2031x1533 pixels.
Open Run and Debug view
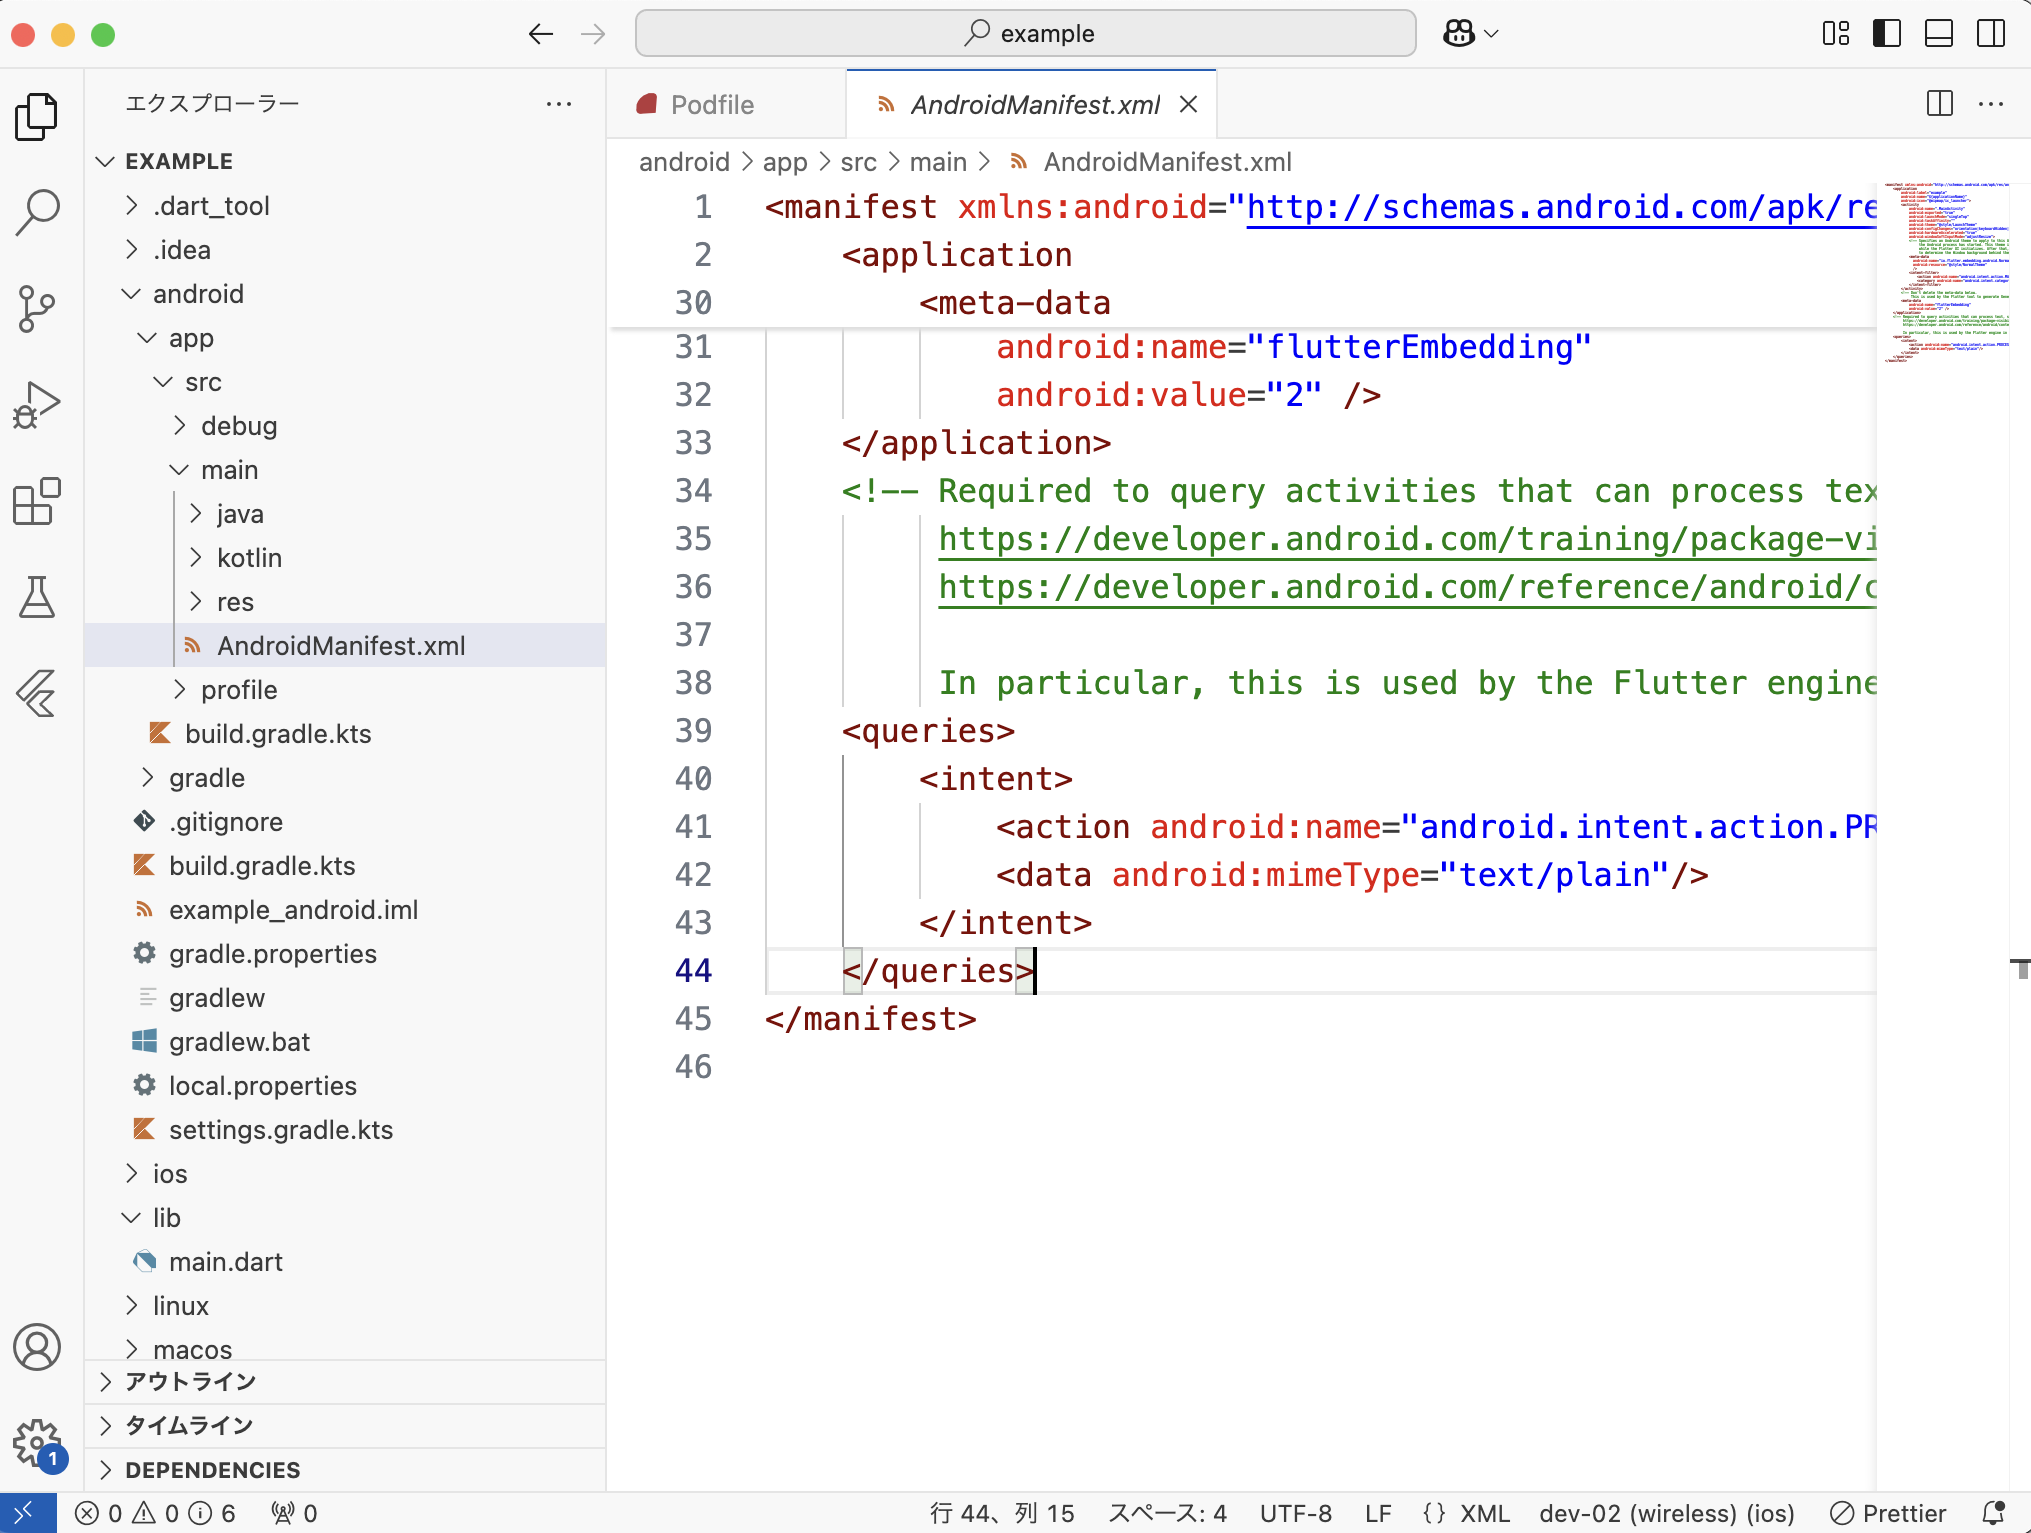38,404
